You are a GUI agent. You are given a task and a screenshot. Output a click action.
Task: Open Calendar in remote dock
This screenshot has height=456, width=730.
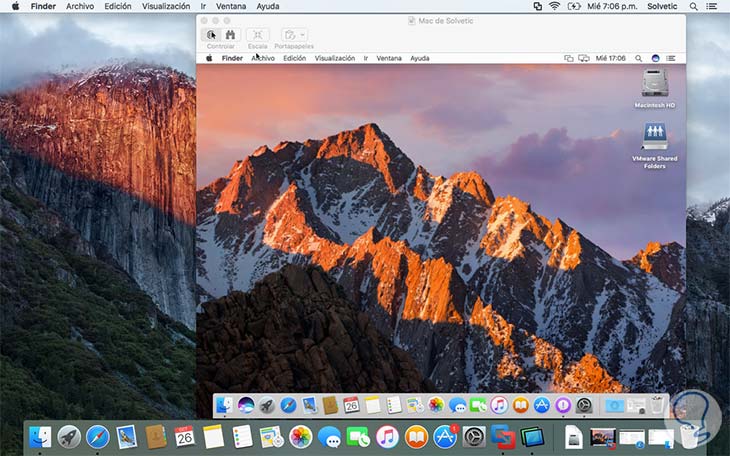351,405
